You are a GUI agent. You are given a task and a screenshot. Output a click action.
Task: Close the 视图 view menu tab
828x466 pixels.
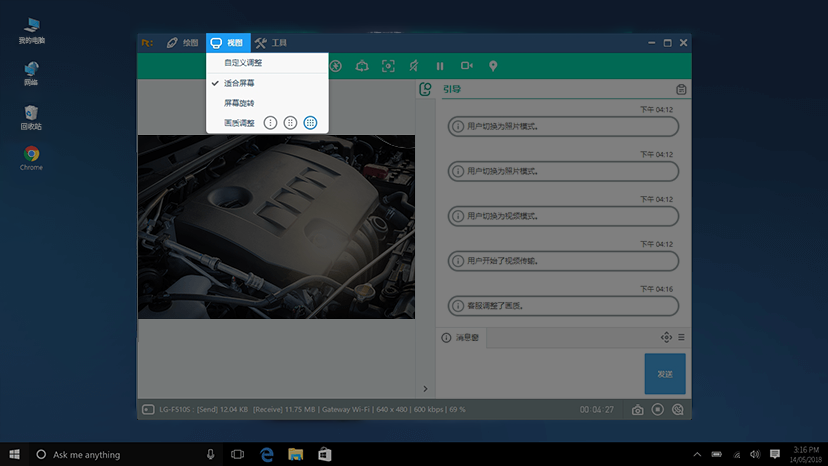tap(228, 43)
